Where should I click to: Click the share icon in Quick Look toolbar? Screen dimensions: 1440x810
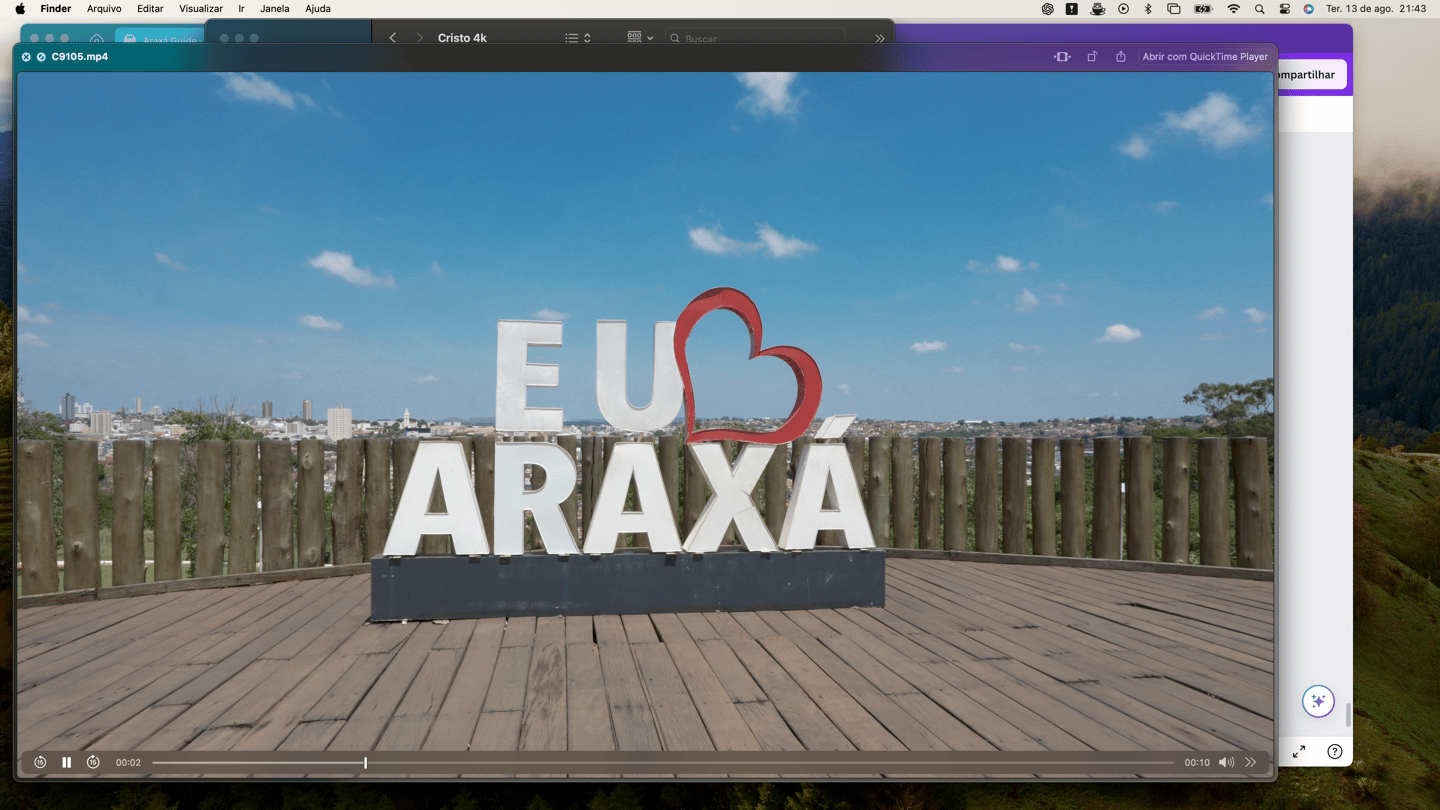click(1121, 57)
